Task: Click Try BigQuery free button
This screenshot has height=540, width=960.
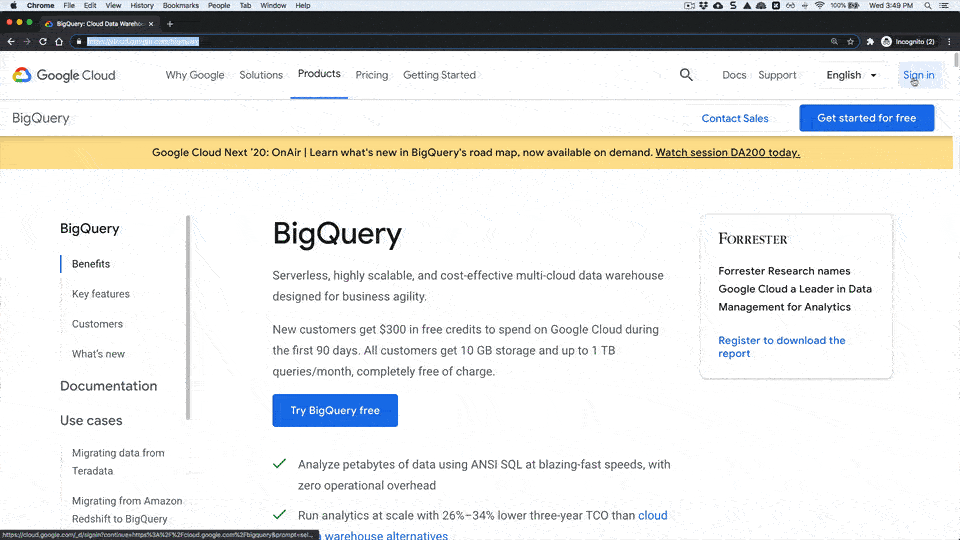Action: [335, 410]
